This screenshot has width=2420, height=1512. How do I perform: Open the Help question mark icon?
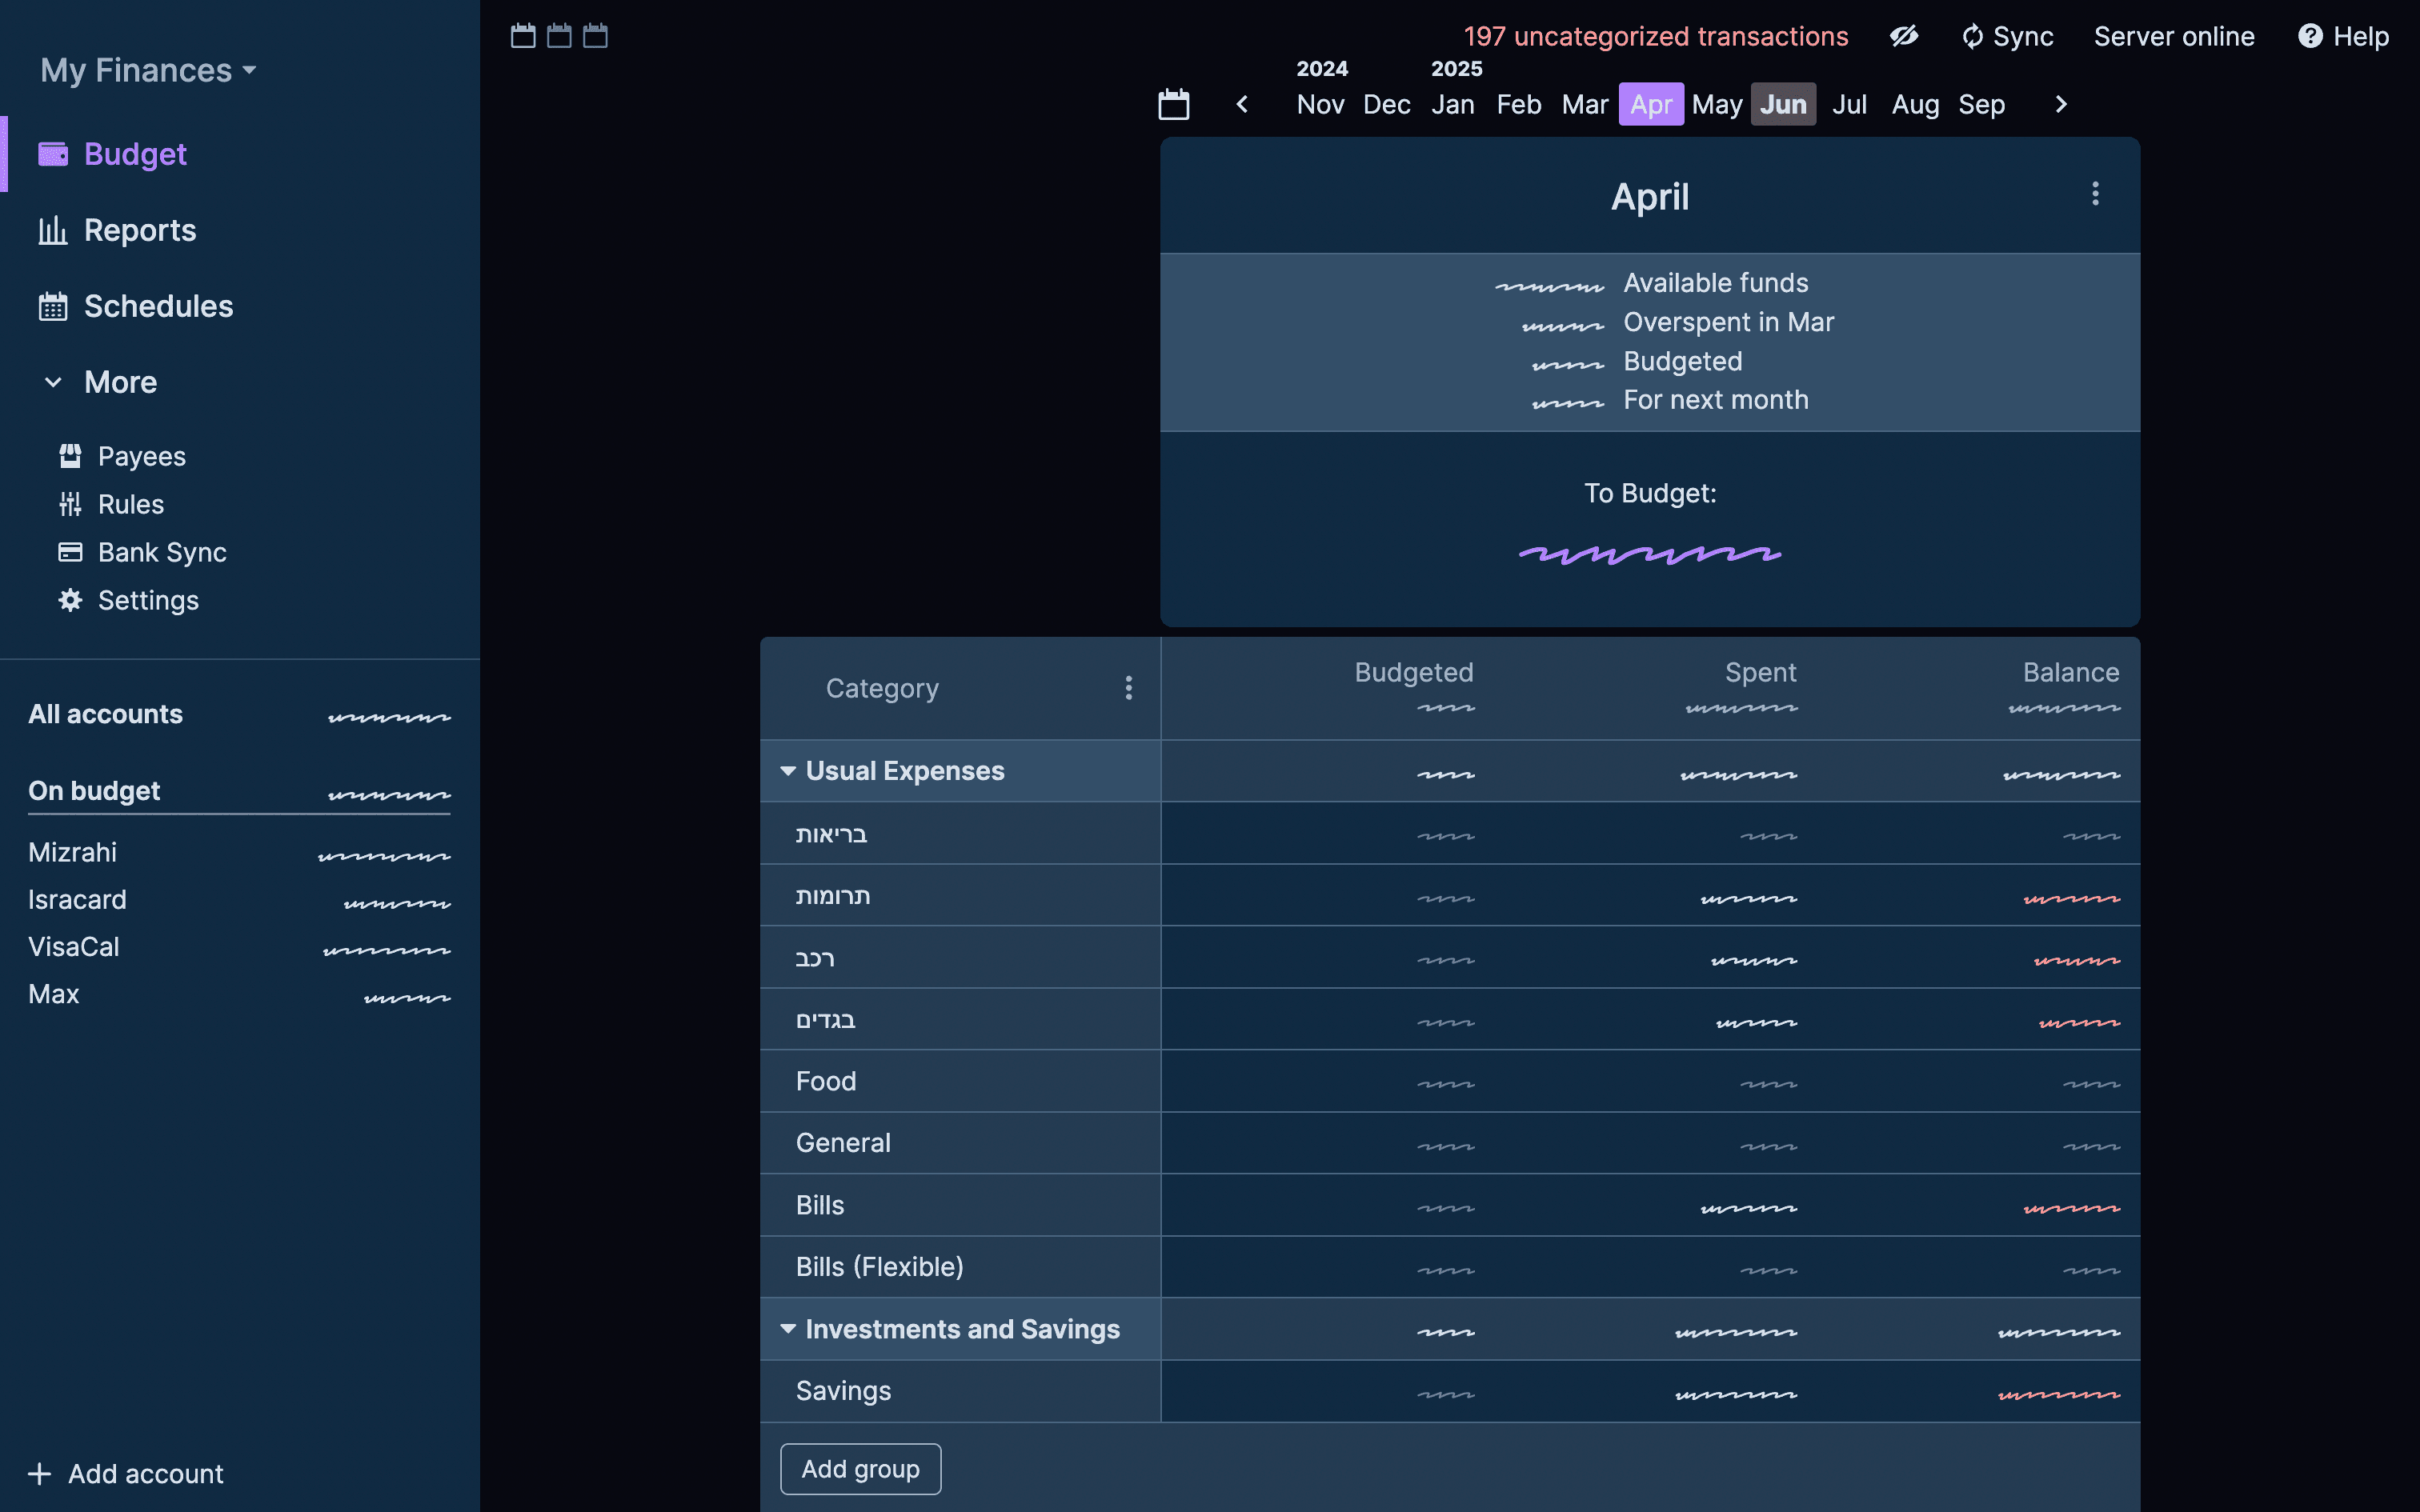[x=2309, y=37]
